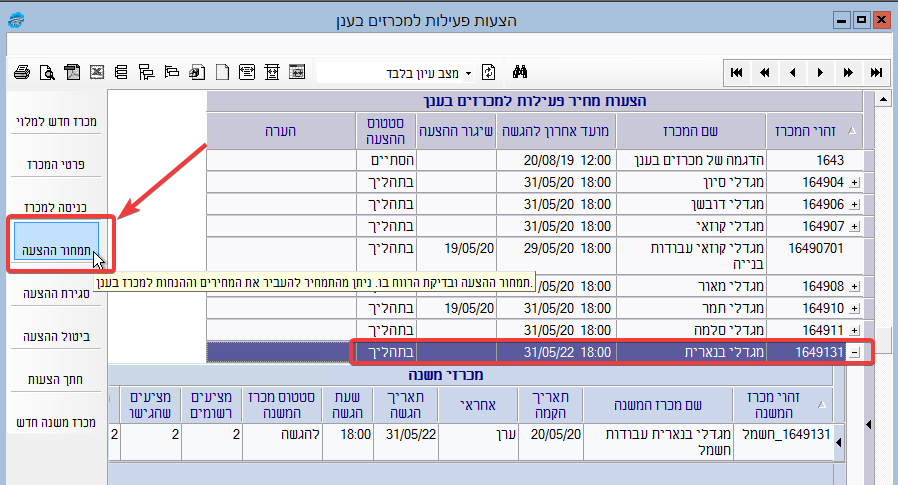Click the binoculars search icon
Image resolution: width=898 pixels, height=485 pixels.
pyautogui.click(x=520, y=72)
